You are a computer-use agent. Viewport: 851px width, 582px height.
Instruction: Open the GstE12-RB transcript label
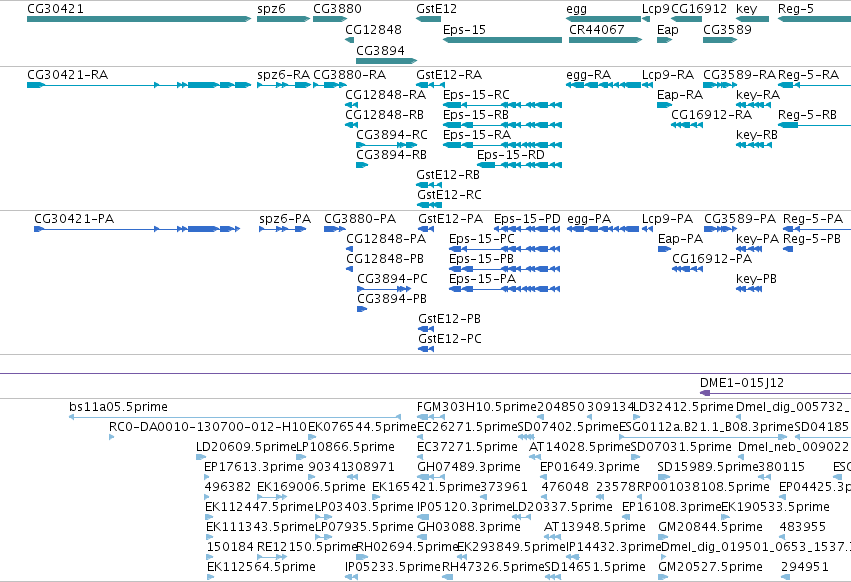pos(448,175)
